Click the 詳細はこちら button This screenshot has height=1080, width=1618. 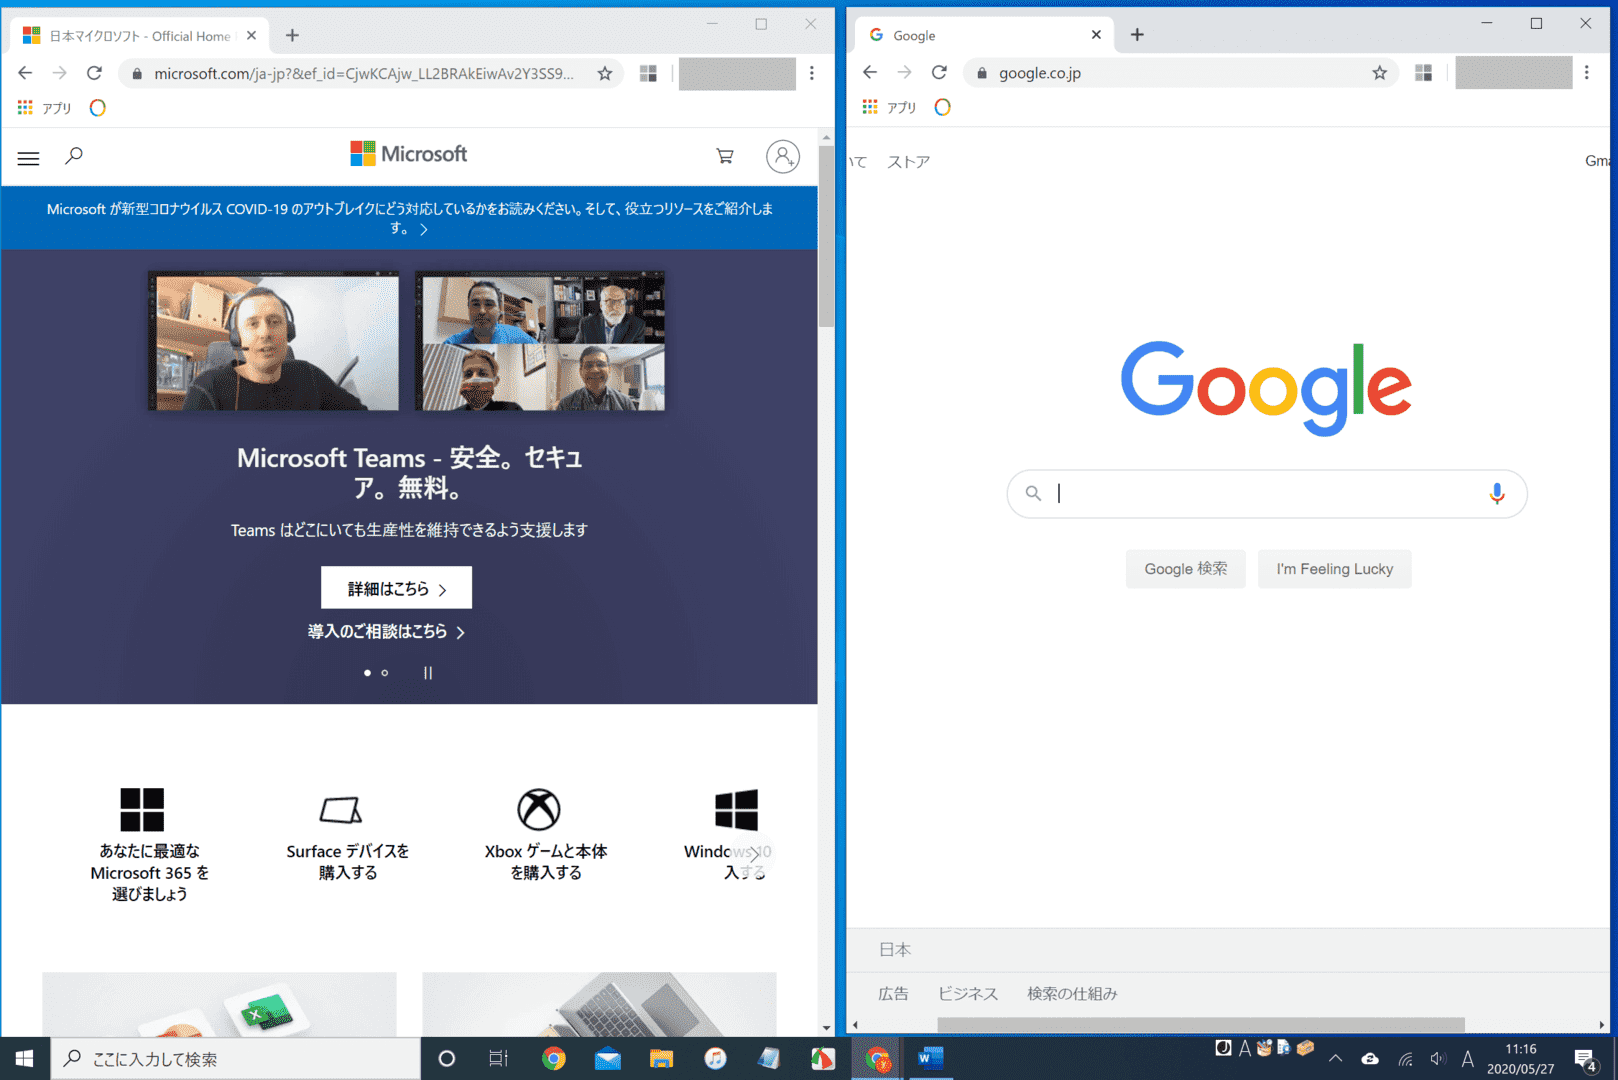click(396, 588)
